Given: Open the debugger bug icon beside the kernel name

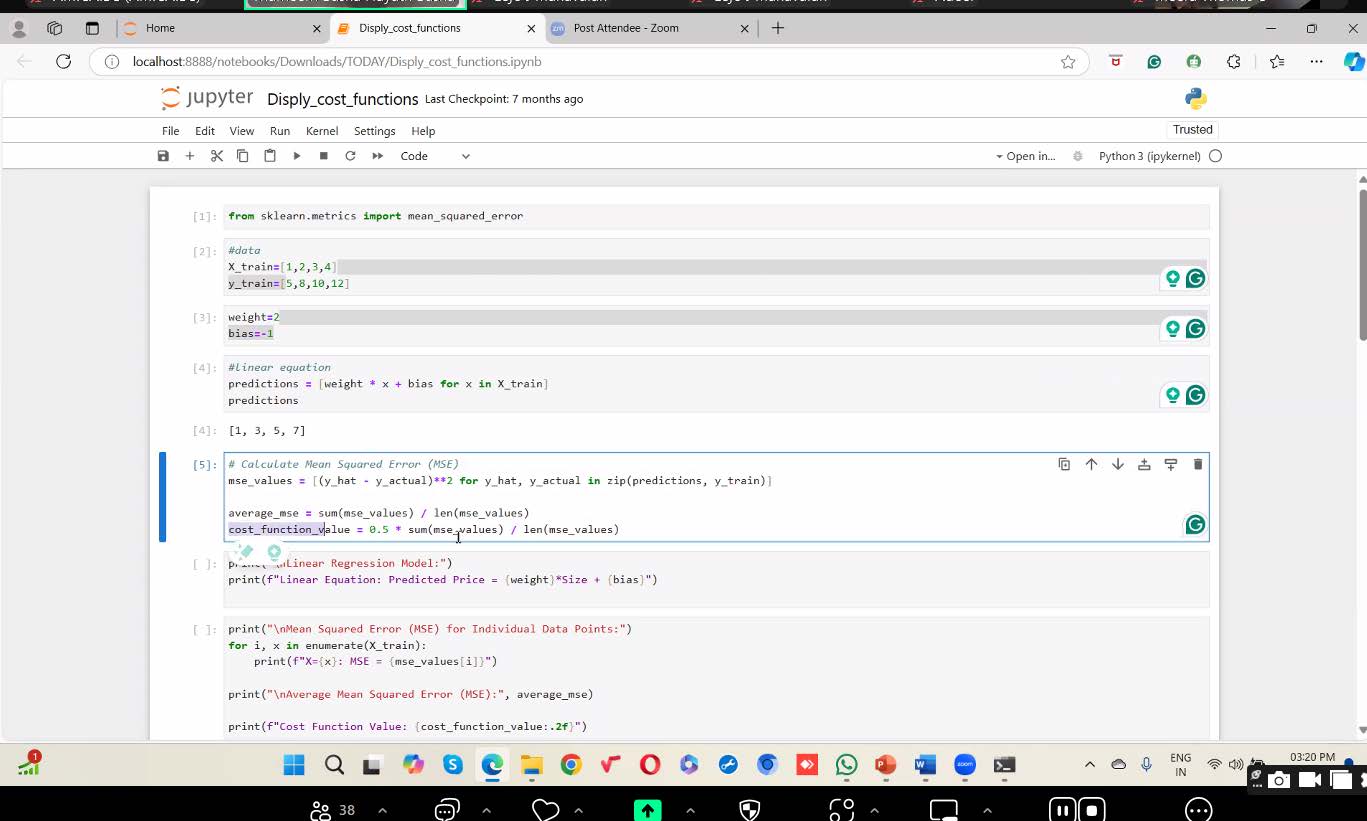Looking at the screenshot, I should coord(1077,156).
